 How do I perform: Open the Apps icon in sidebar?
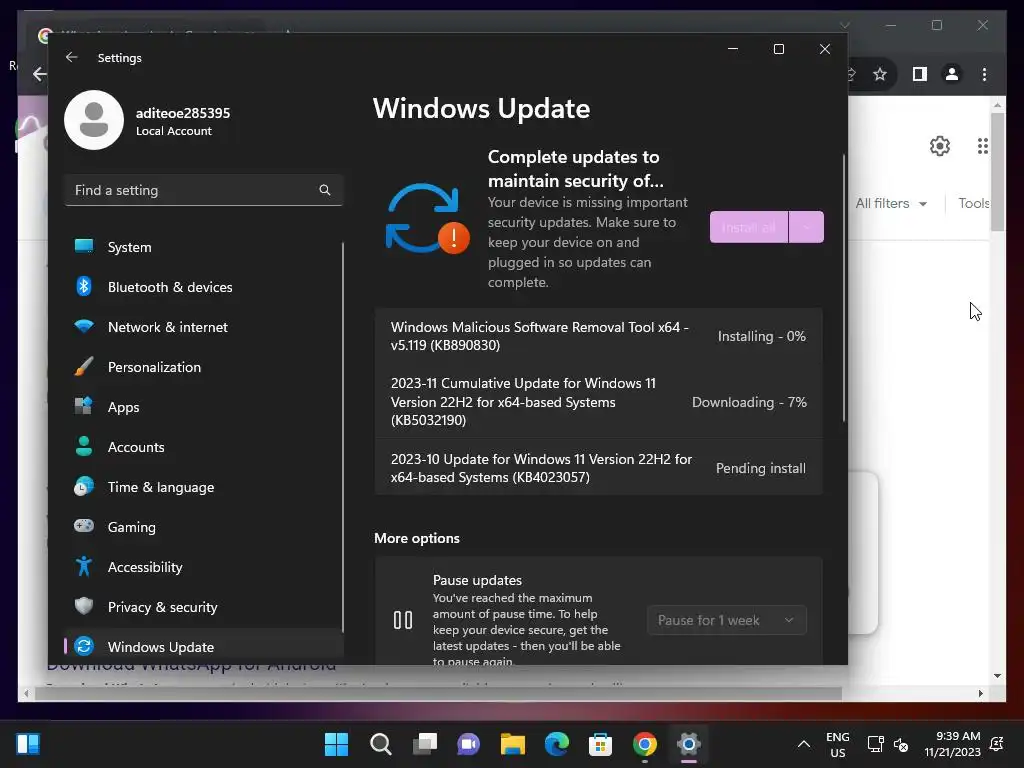[84, 406]
